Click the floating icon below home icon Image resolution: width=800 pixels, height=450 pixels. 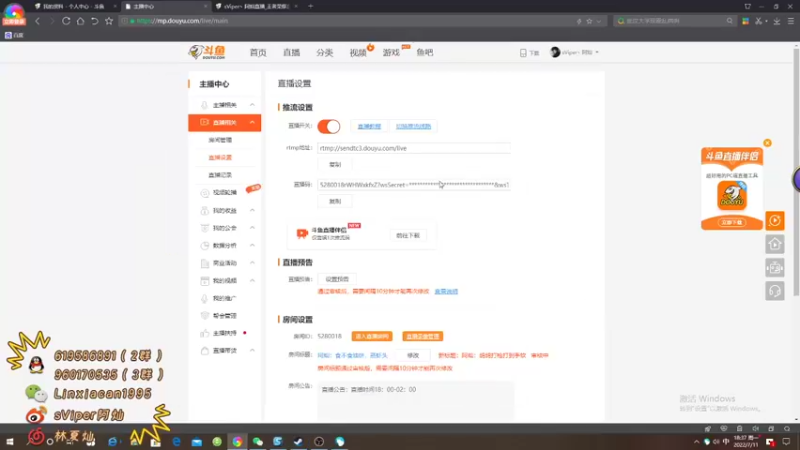[774, 267]
